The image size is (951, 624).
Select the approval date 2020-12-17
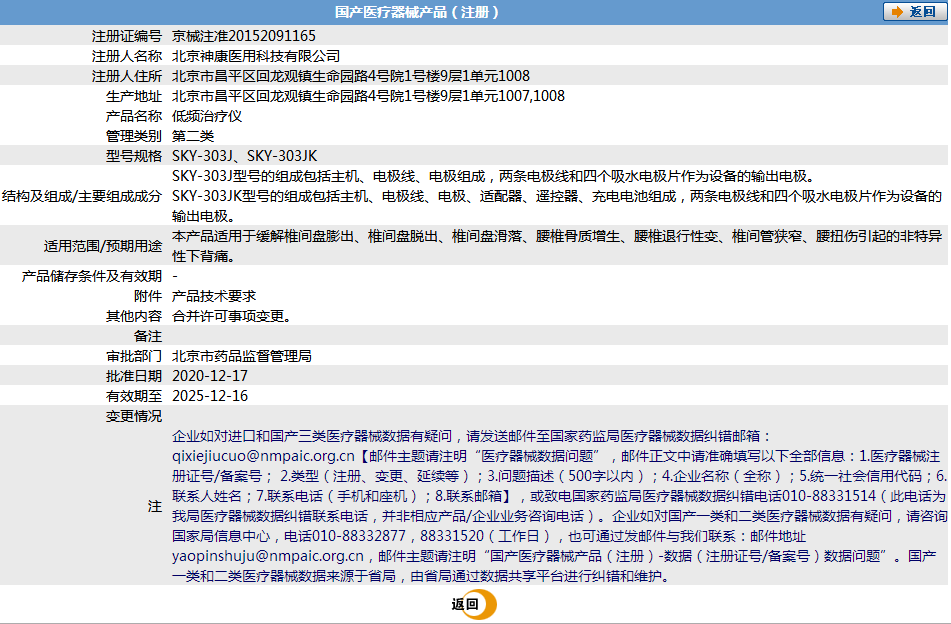(210, 377)
